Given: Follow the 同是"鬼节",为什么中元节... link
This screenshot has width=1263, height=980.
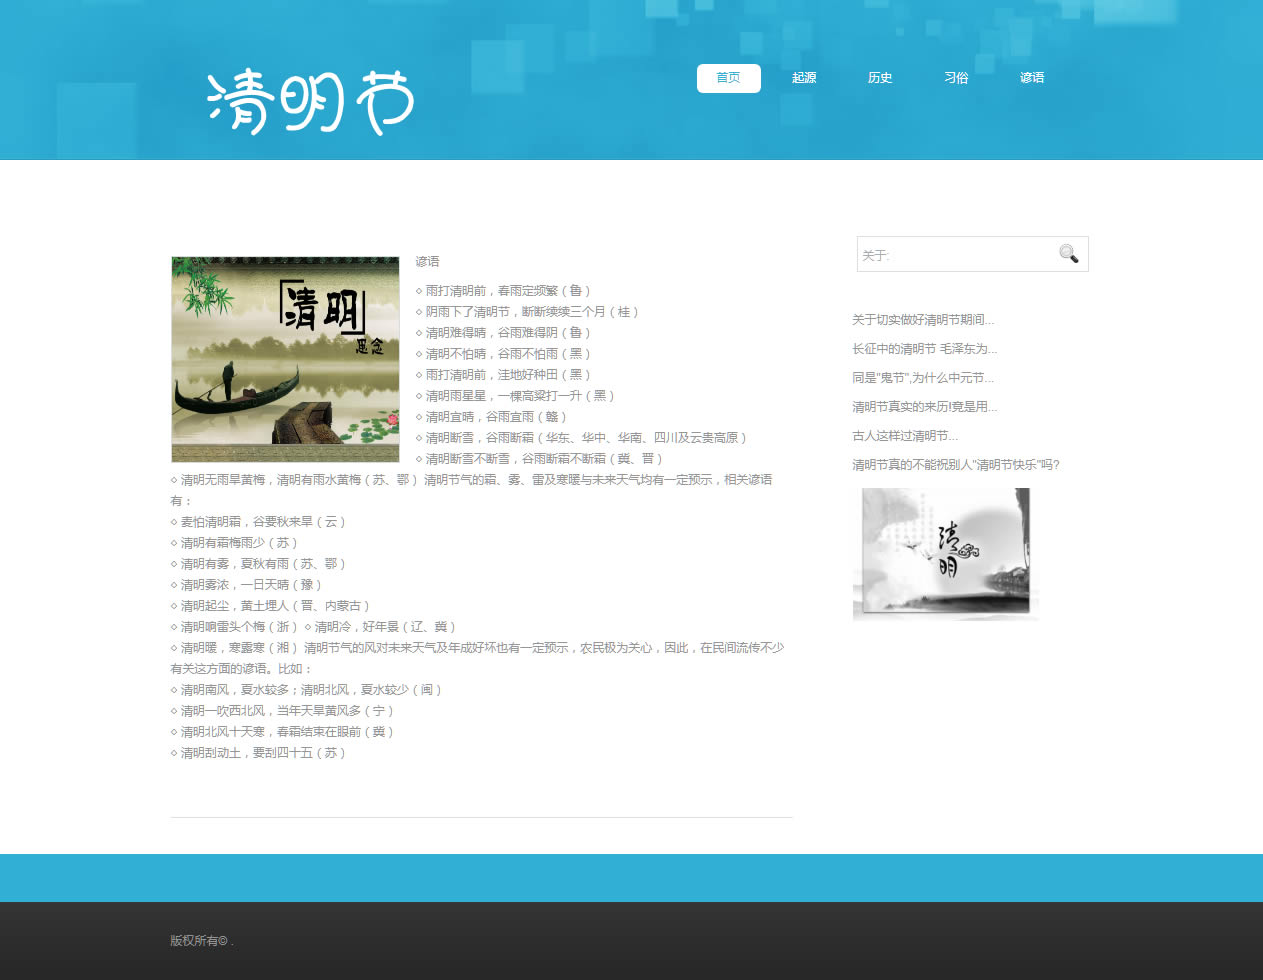Looking at the screenshot, I should pos(922,378).
